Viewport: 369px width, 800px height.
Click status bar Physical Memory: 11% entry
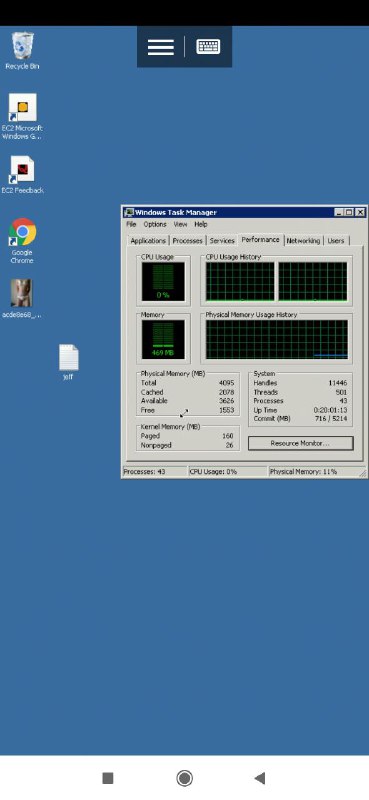coord(313,472)
